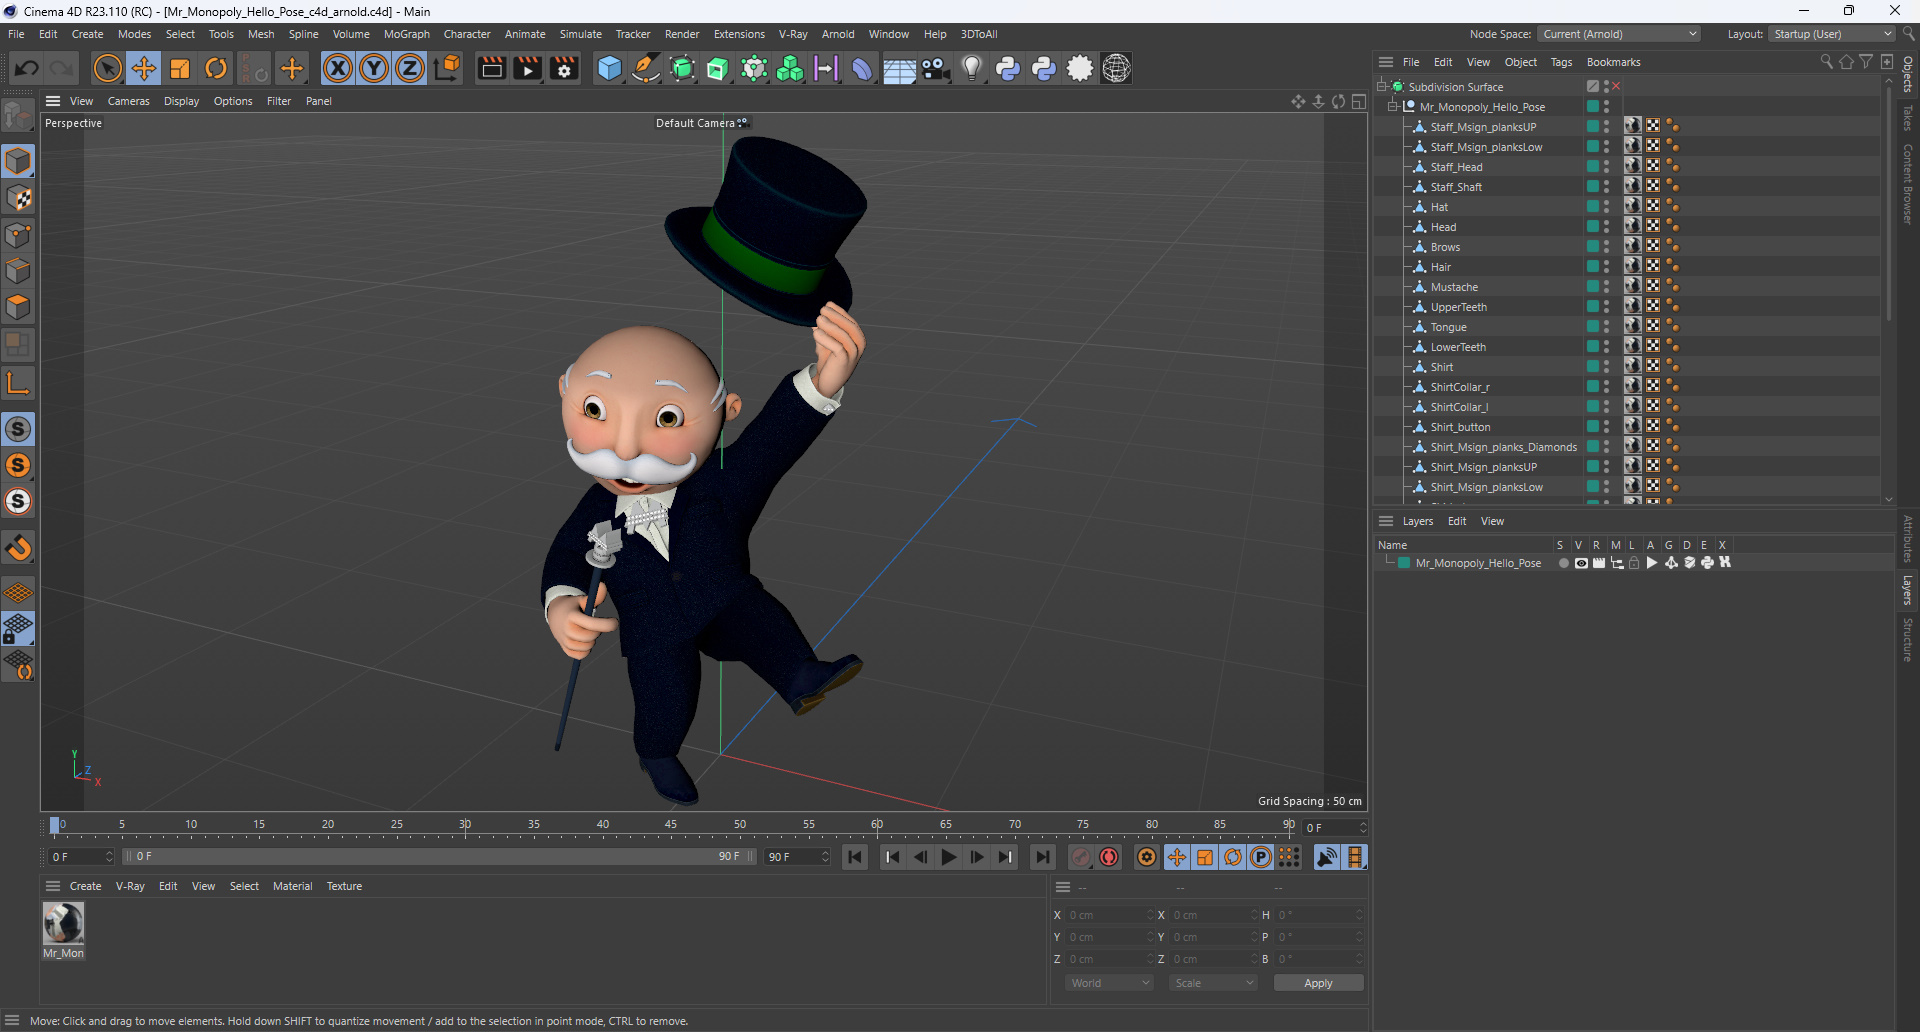Activate the Rotate tool
This screenshot has width=1920, height=1032.
pos(216,69)
